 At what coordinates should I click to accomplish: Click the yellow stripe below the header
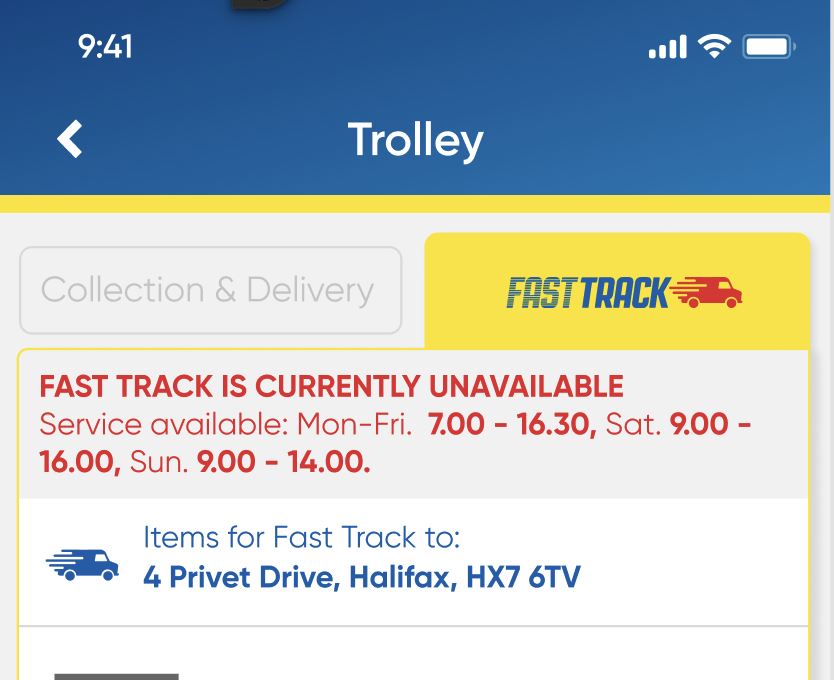415,204
